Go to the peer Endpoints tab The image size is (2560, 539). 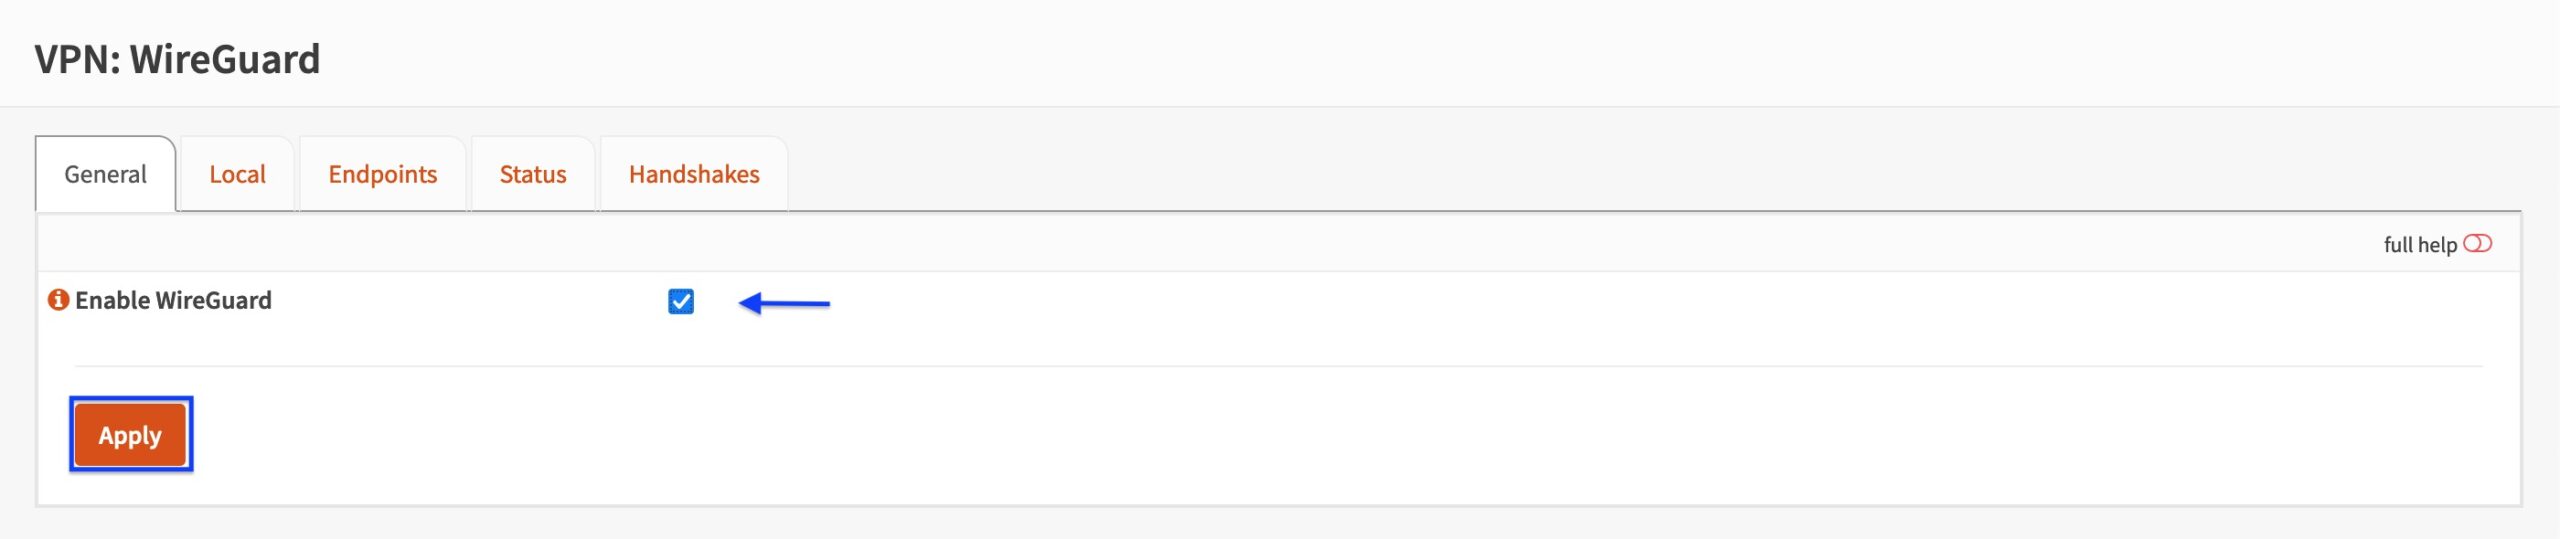(383, 174)
